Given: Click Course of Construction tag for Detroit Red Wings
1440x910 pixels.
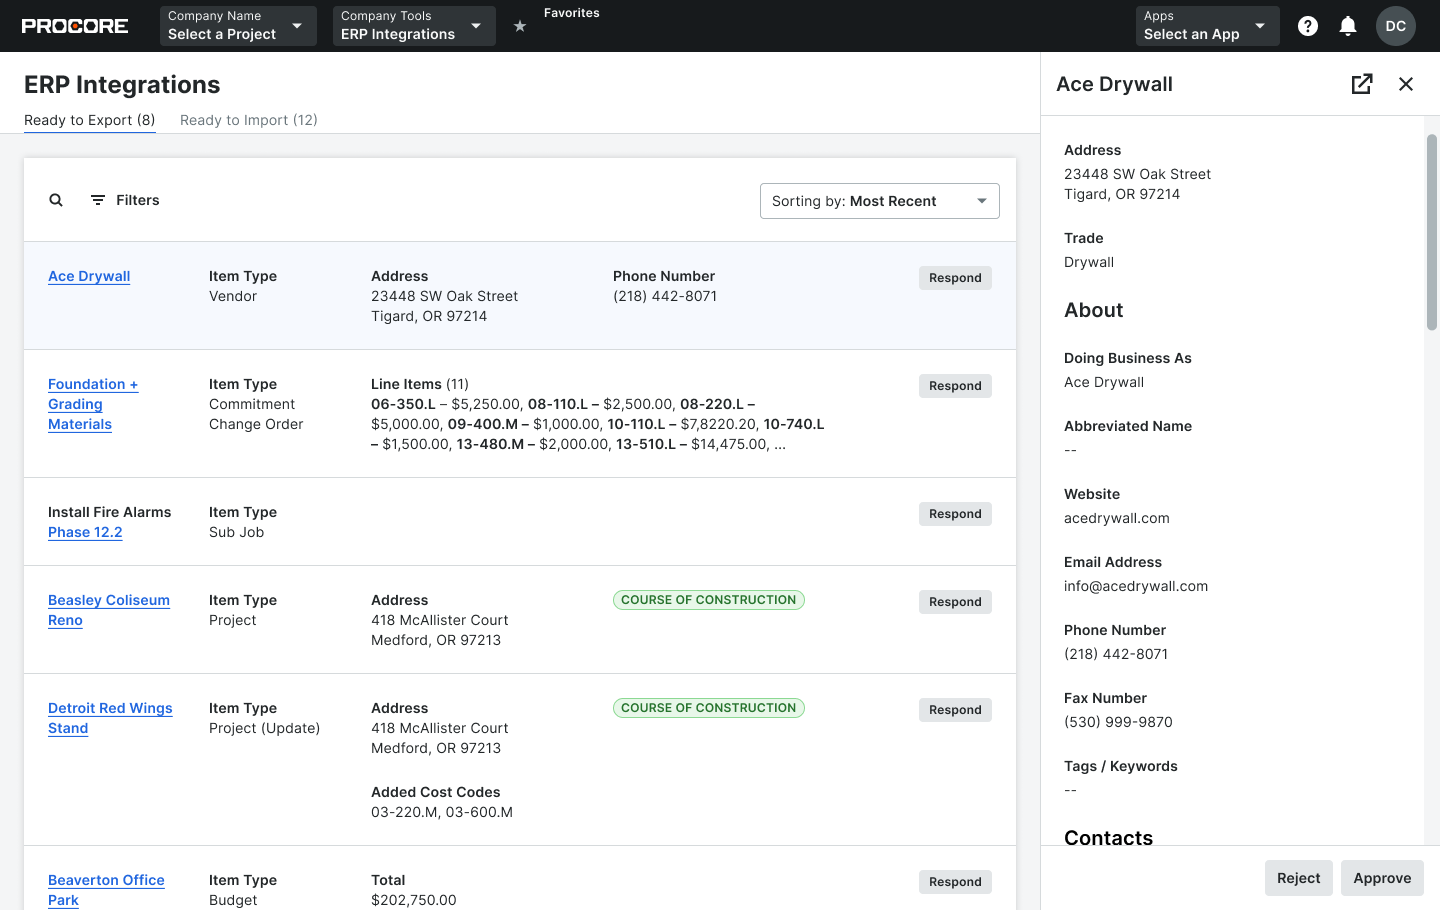Looking at the screenshot, I should click(709, 708).
